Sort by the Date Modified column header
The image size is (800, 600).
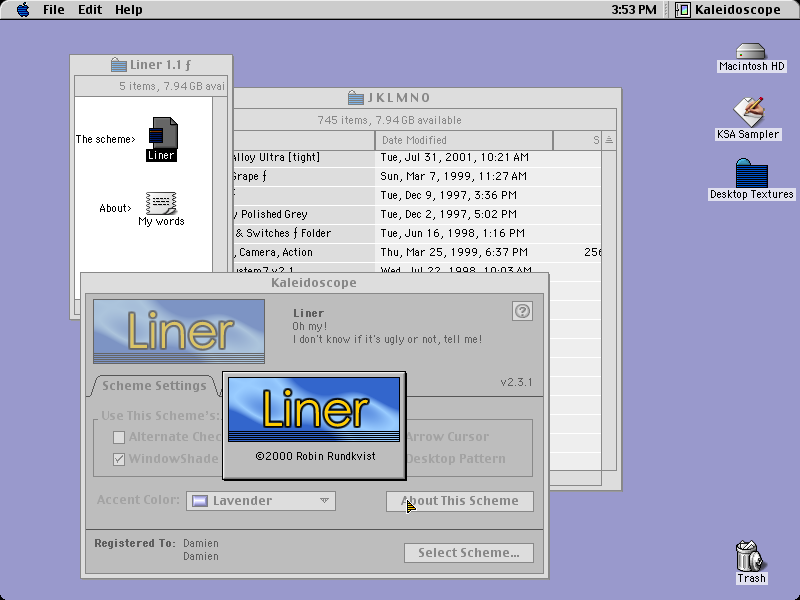tap(464, 140)
